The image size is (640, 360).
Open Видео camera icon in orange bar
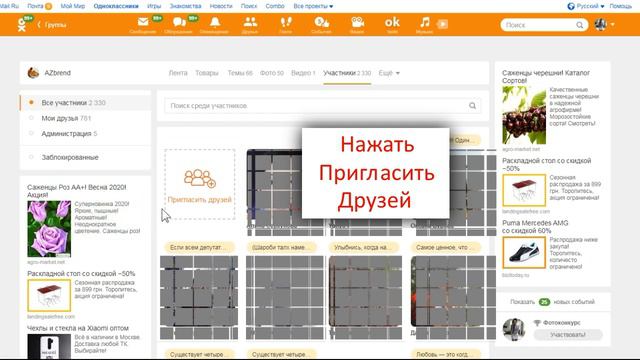coord(357,22)
